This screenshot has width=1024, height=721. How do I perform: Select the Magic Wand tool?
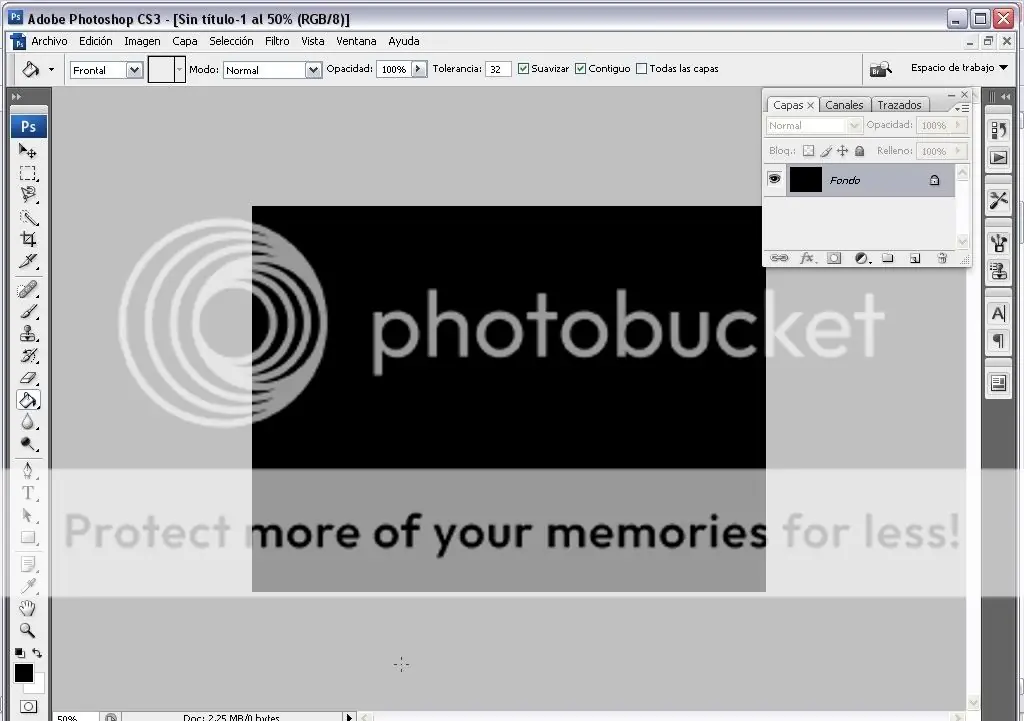27,217
